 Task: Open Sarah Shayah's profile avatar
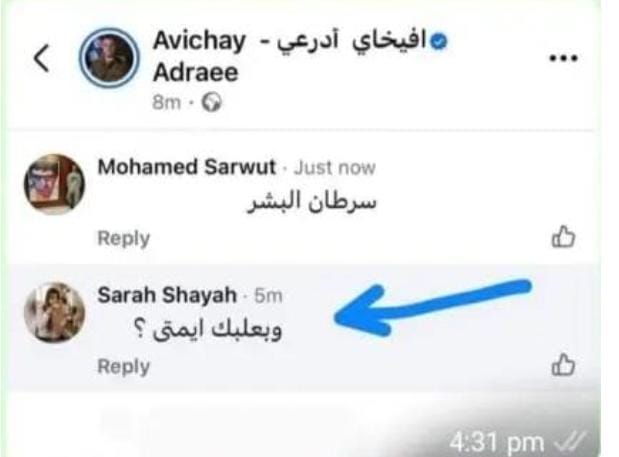coord(54,312)
